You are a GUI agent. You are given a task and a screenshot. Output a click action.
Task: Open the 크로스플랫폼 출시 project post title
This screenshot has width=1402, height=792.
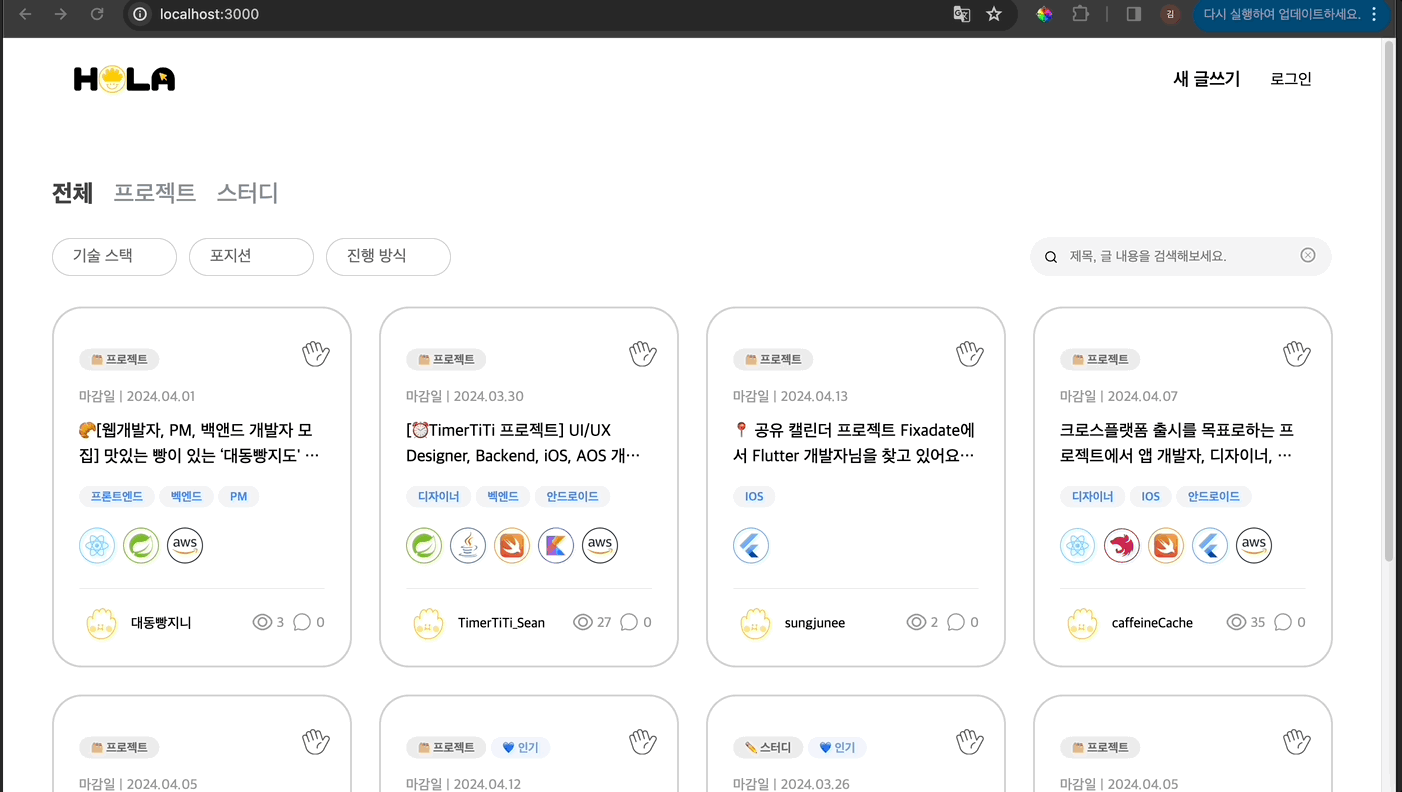1177,443
